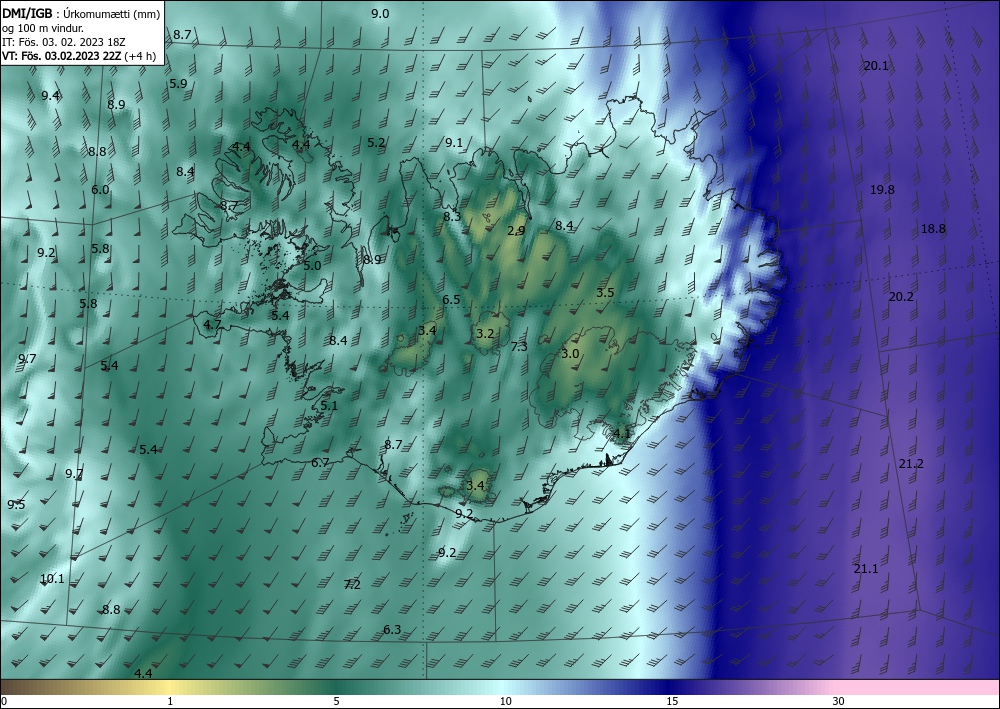Click the 3.2 value on the glacier
This screenshot has width=1000, height=709.
click(x=485, y=333)
